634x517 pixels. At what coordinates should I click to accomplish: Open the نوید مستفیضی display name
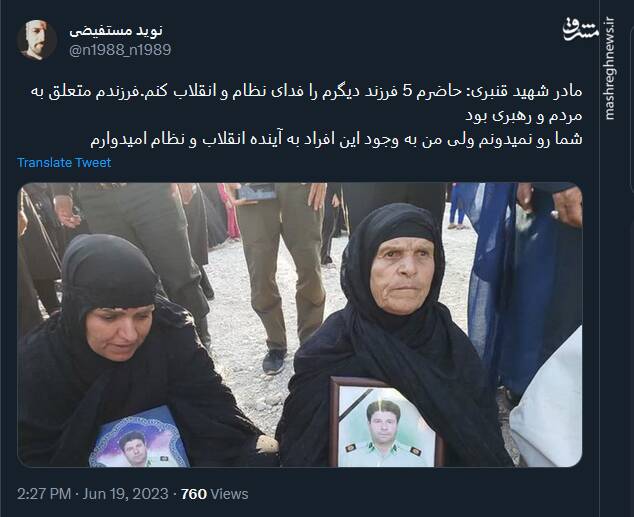(116, 30)
